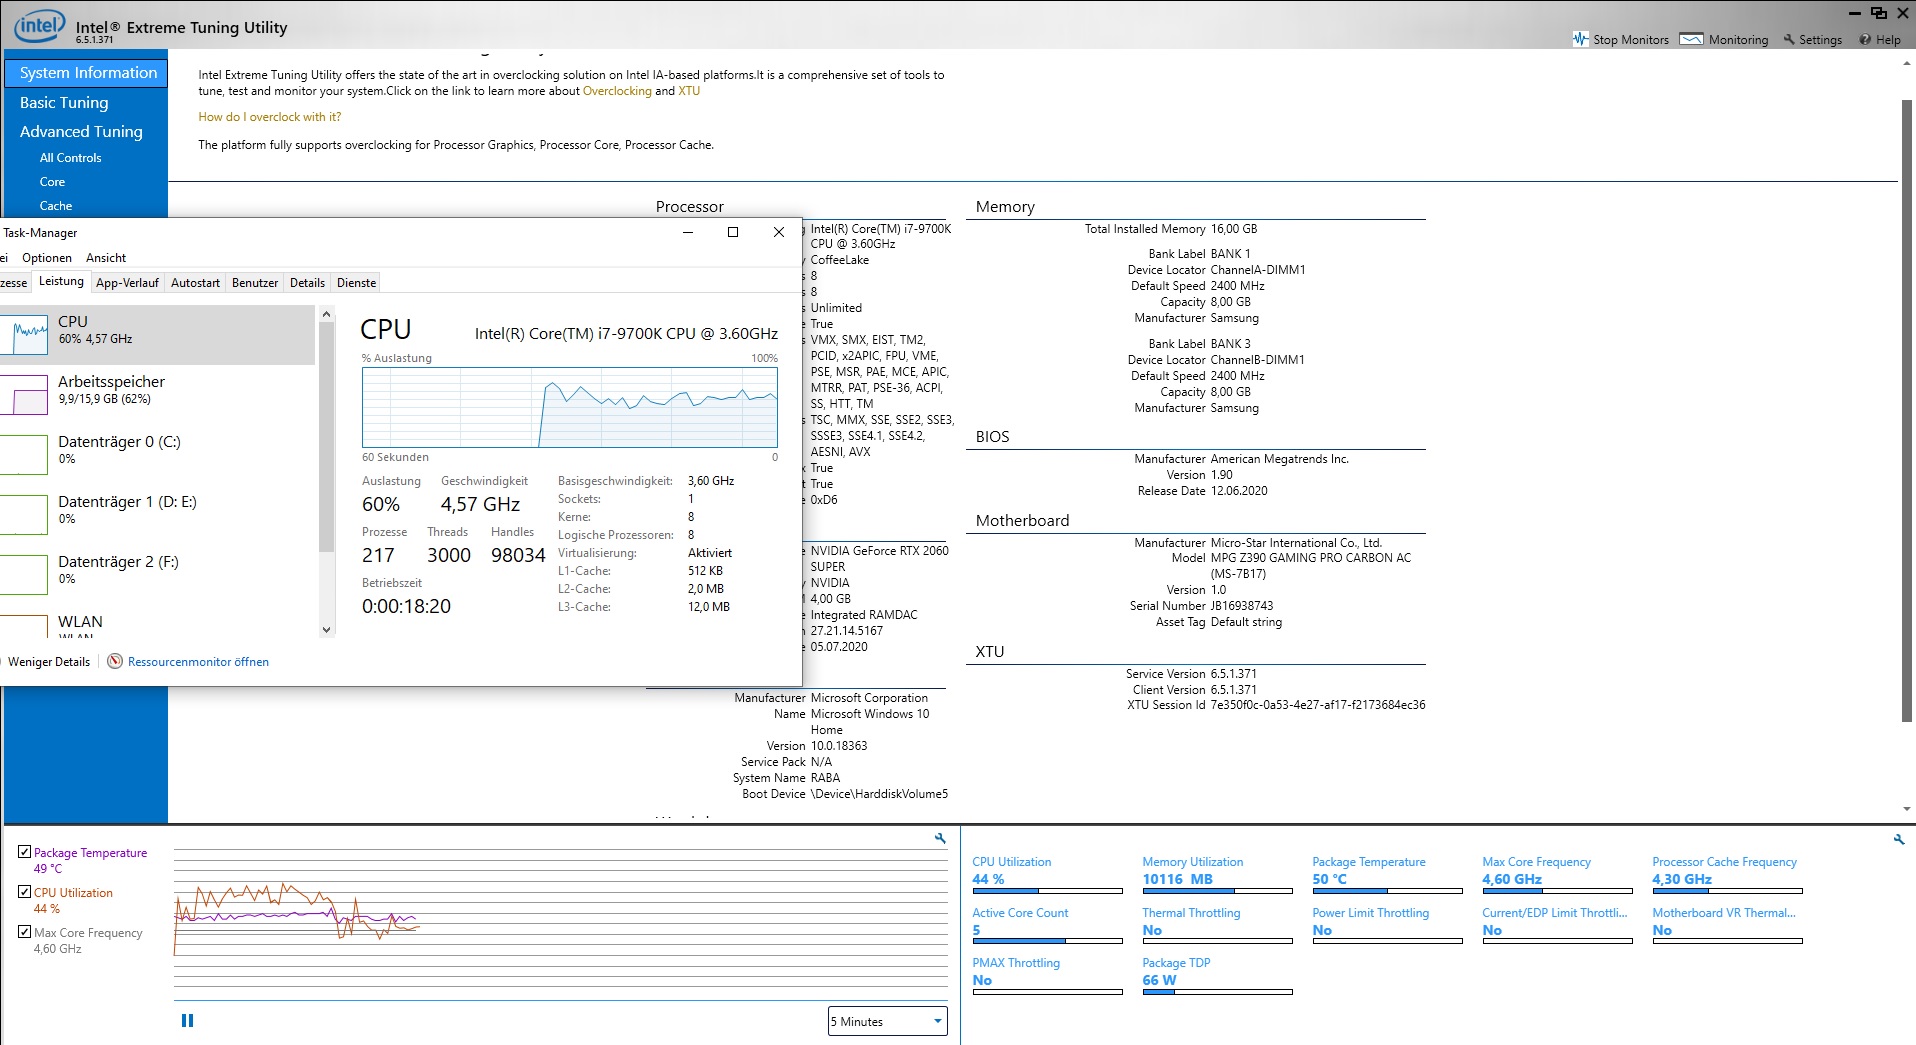Pause the monitoring graph

(x=187, y=1021)
